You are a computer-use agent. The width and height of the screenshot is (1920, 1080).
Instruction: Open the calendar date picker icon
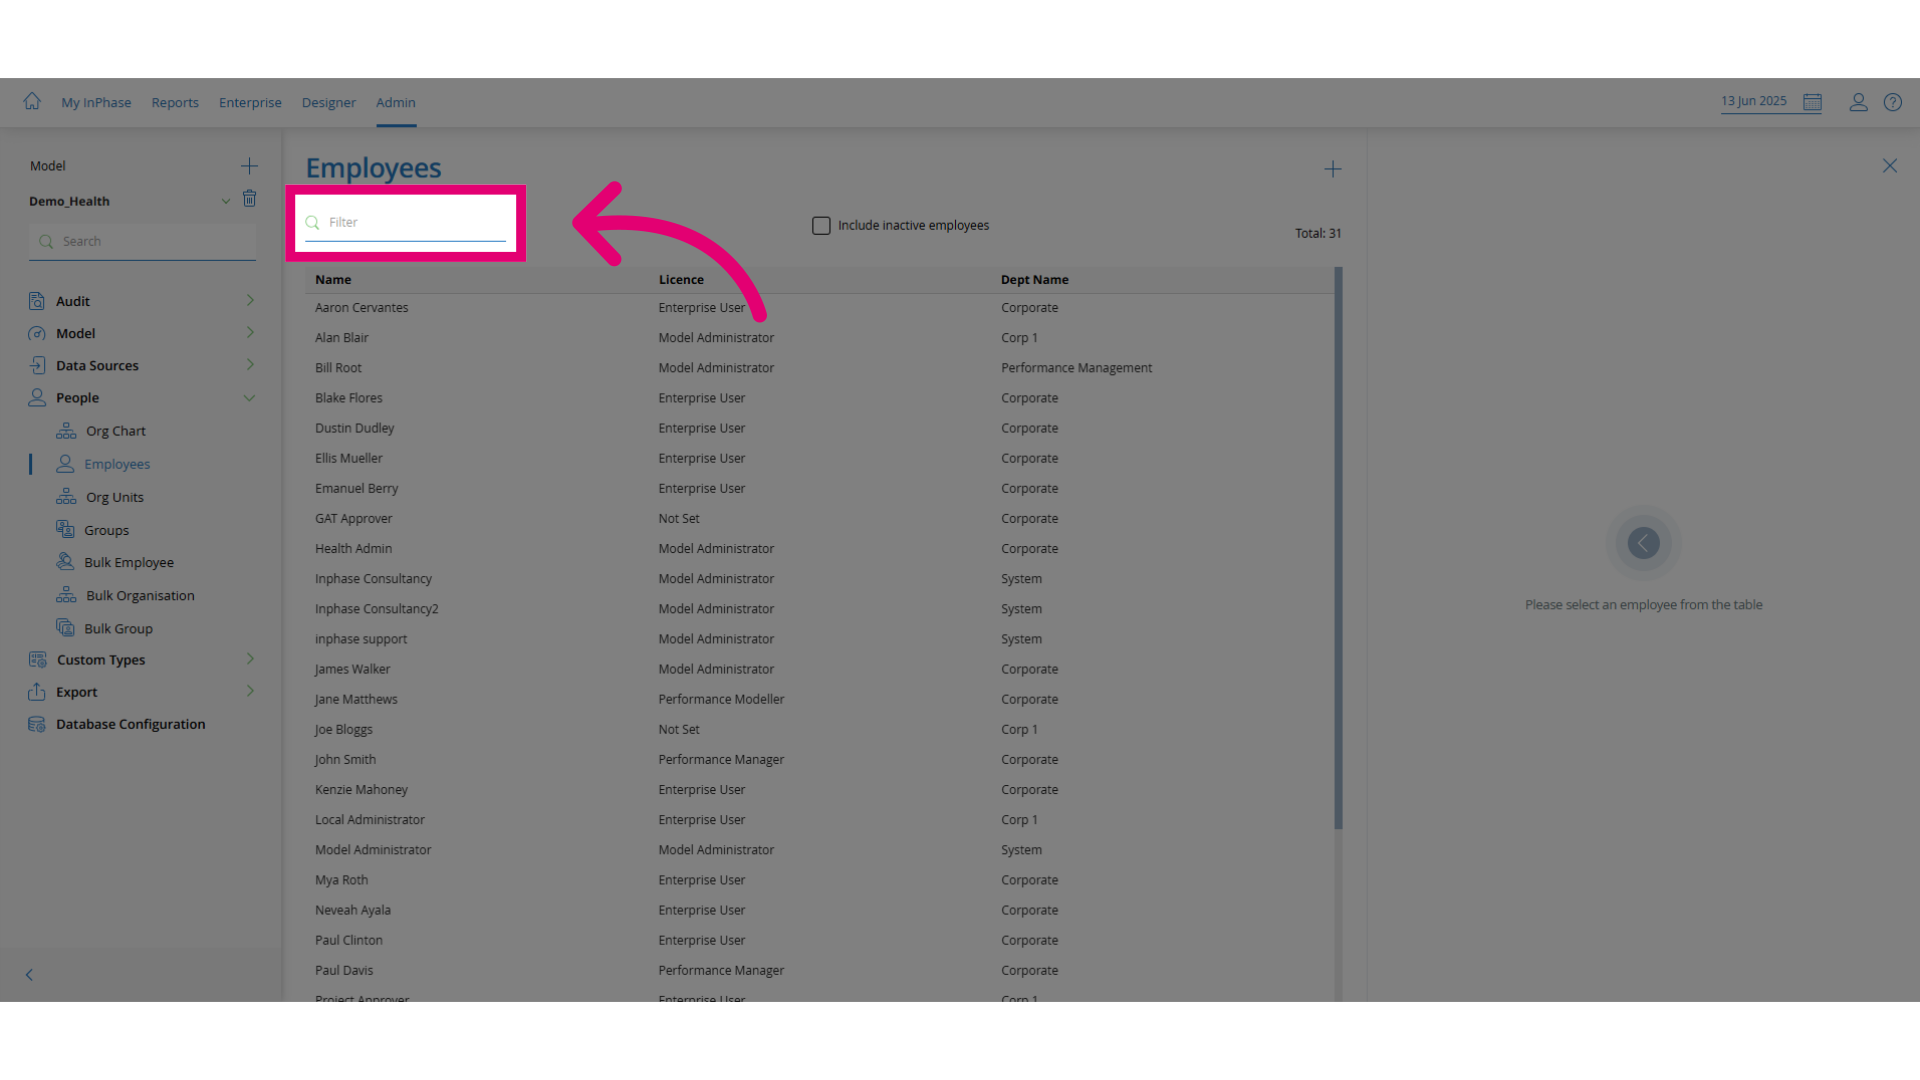click(1812, 102)
